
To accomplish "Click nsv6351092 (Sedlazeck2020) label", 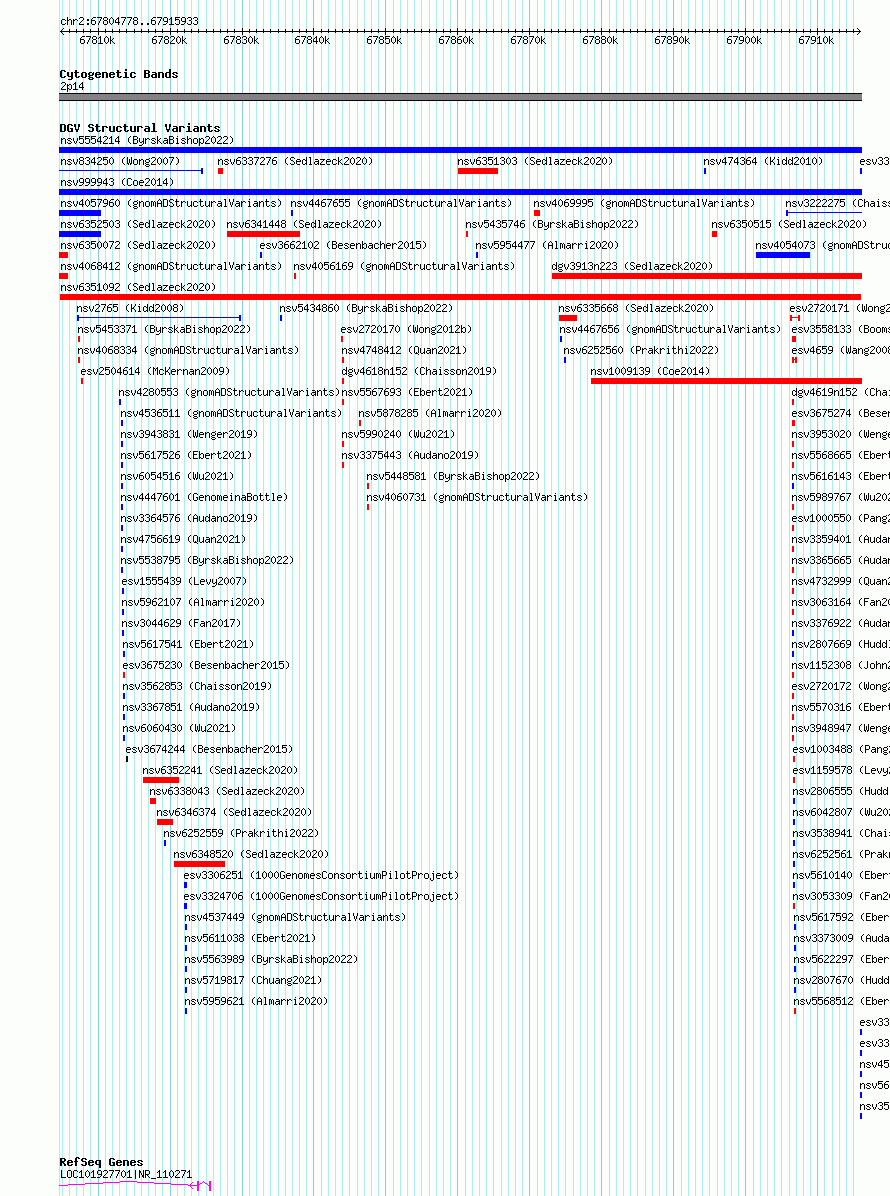I will 138,287.
